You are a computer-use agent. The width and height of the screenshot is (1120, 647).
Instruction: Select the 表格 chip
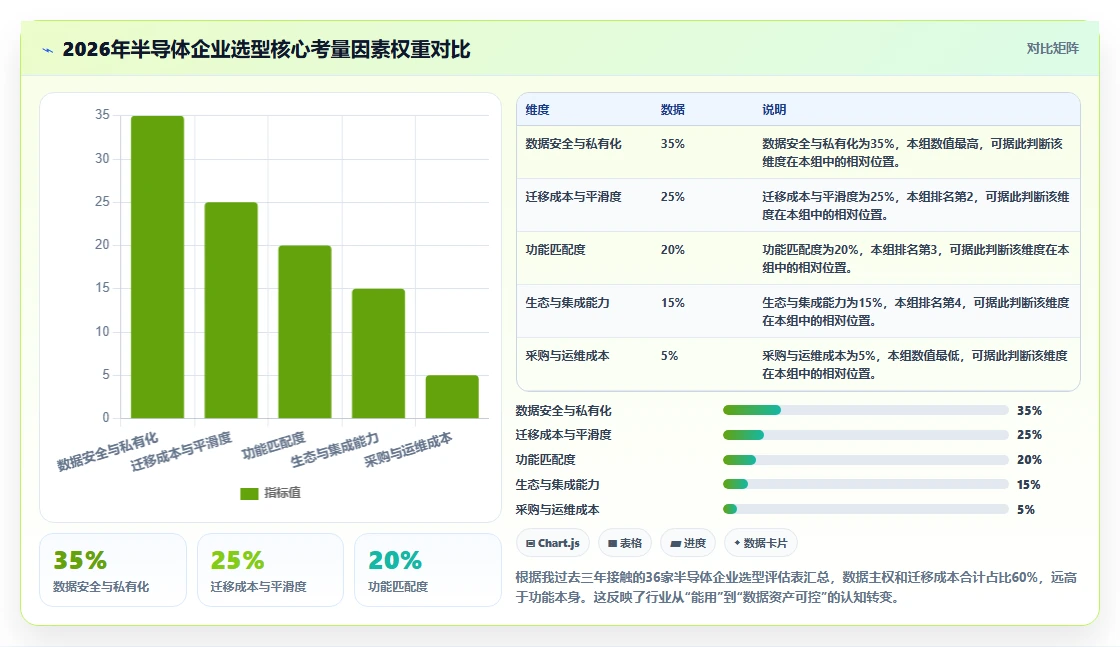click(x=625, y=543)
